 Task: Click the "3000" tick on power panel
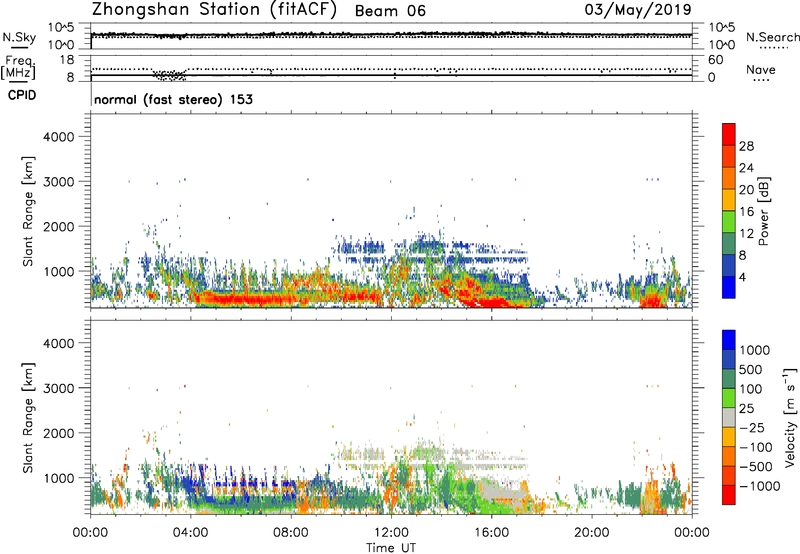point(58,182)
